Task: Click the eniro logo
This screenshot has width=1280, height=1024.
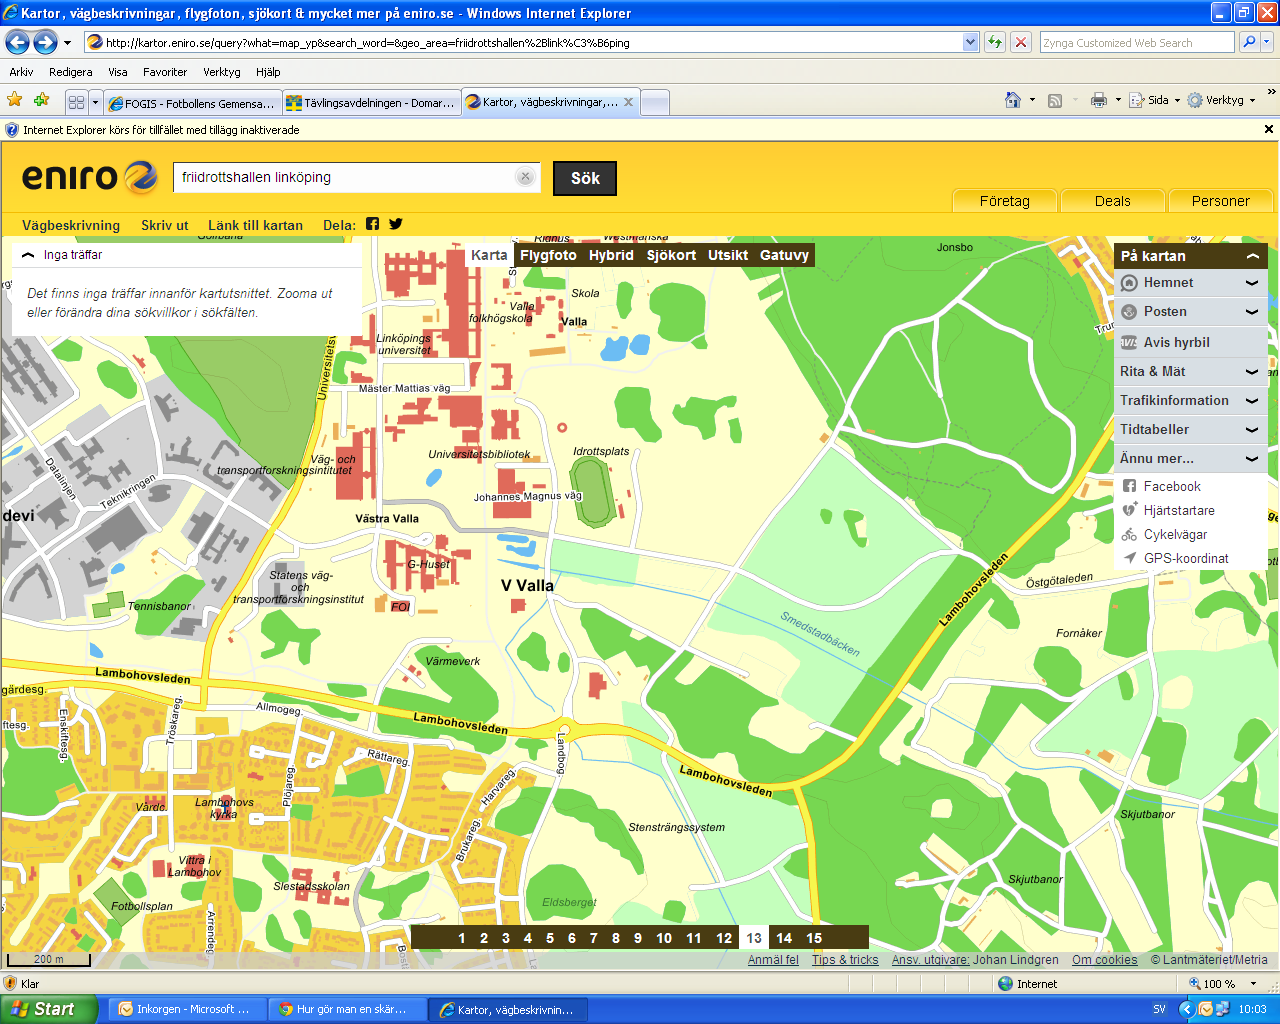Action: (90, 177)
